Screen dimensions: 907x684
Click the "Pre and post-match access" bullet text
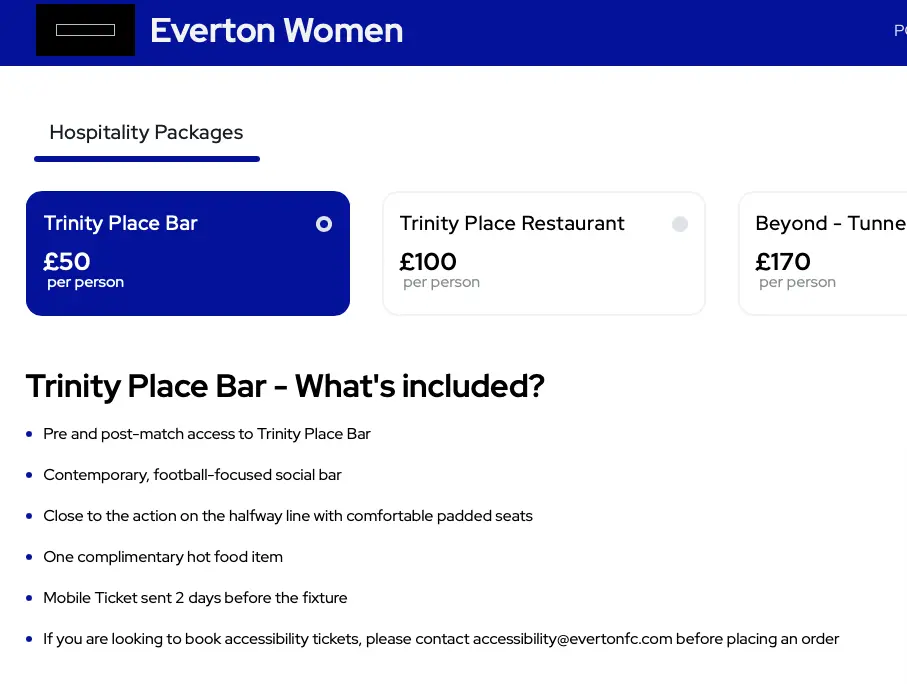click(x=207, y=434)
